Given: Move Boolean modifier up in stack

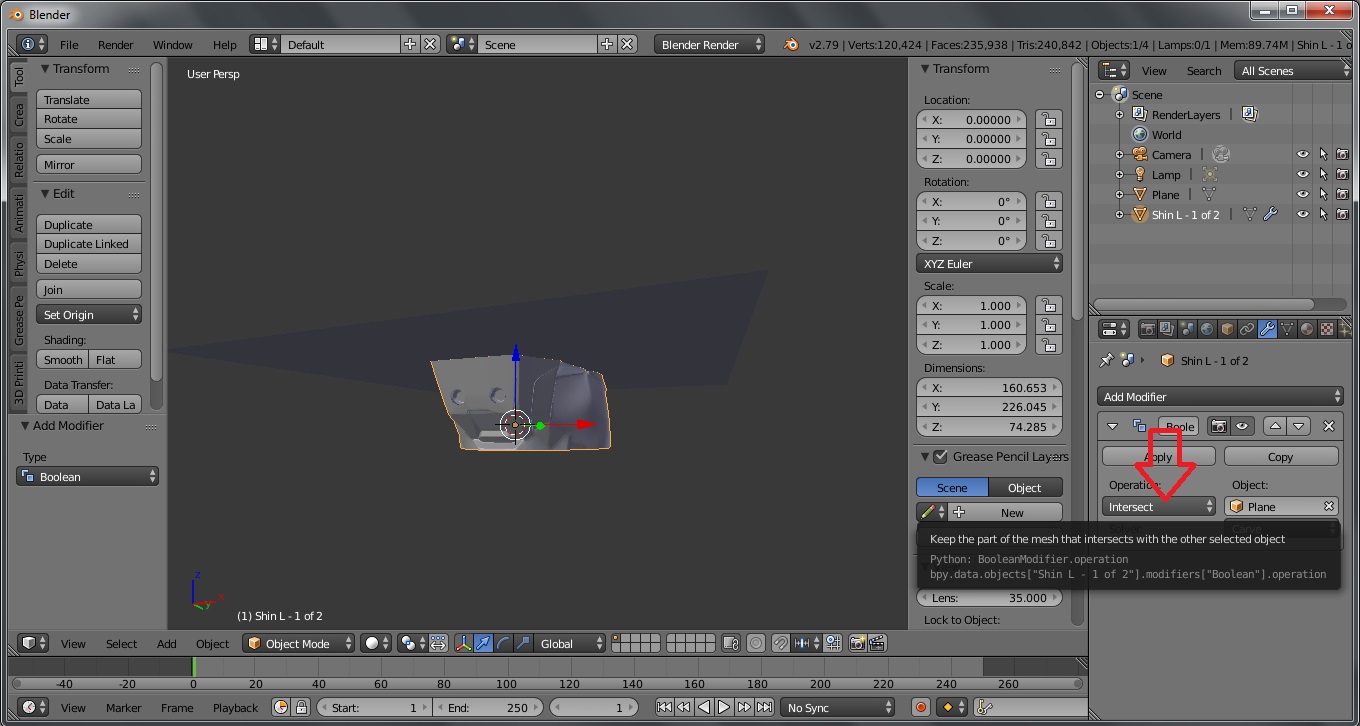Looking at the screenshot, I should tap(1275, 426).
